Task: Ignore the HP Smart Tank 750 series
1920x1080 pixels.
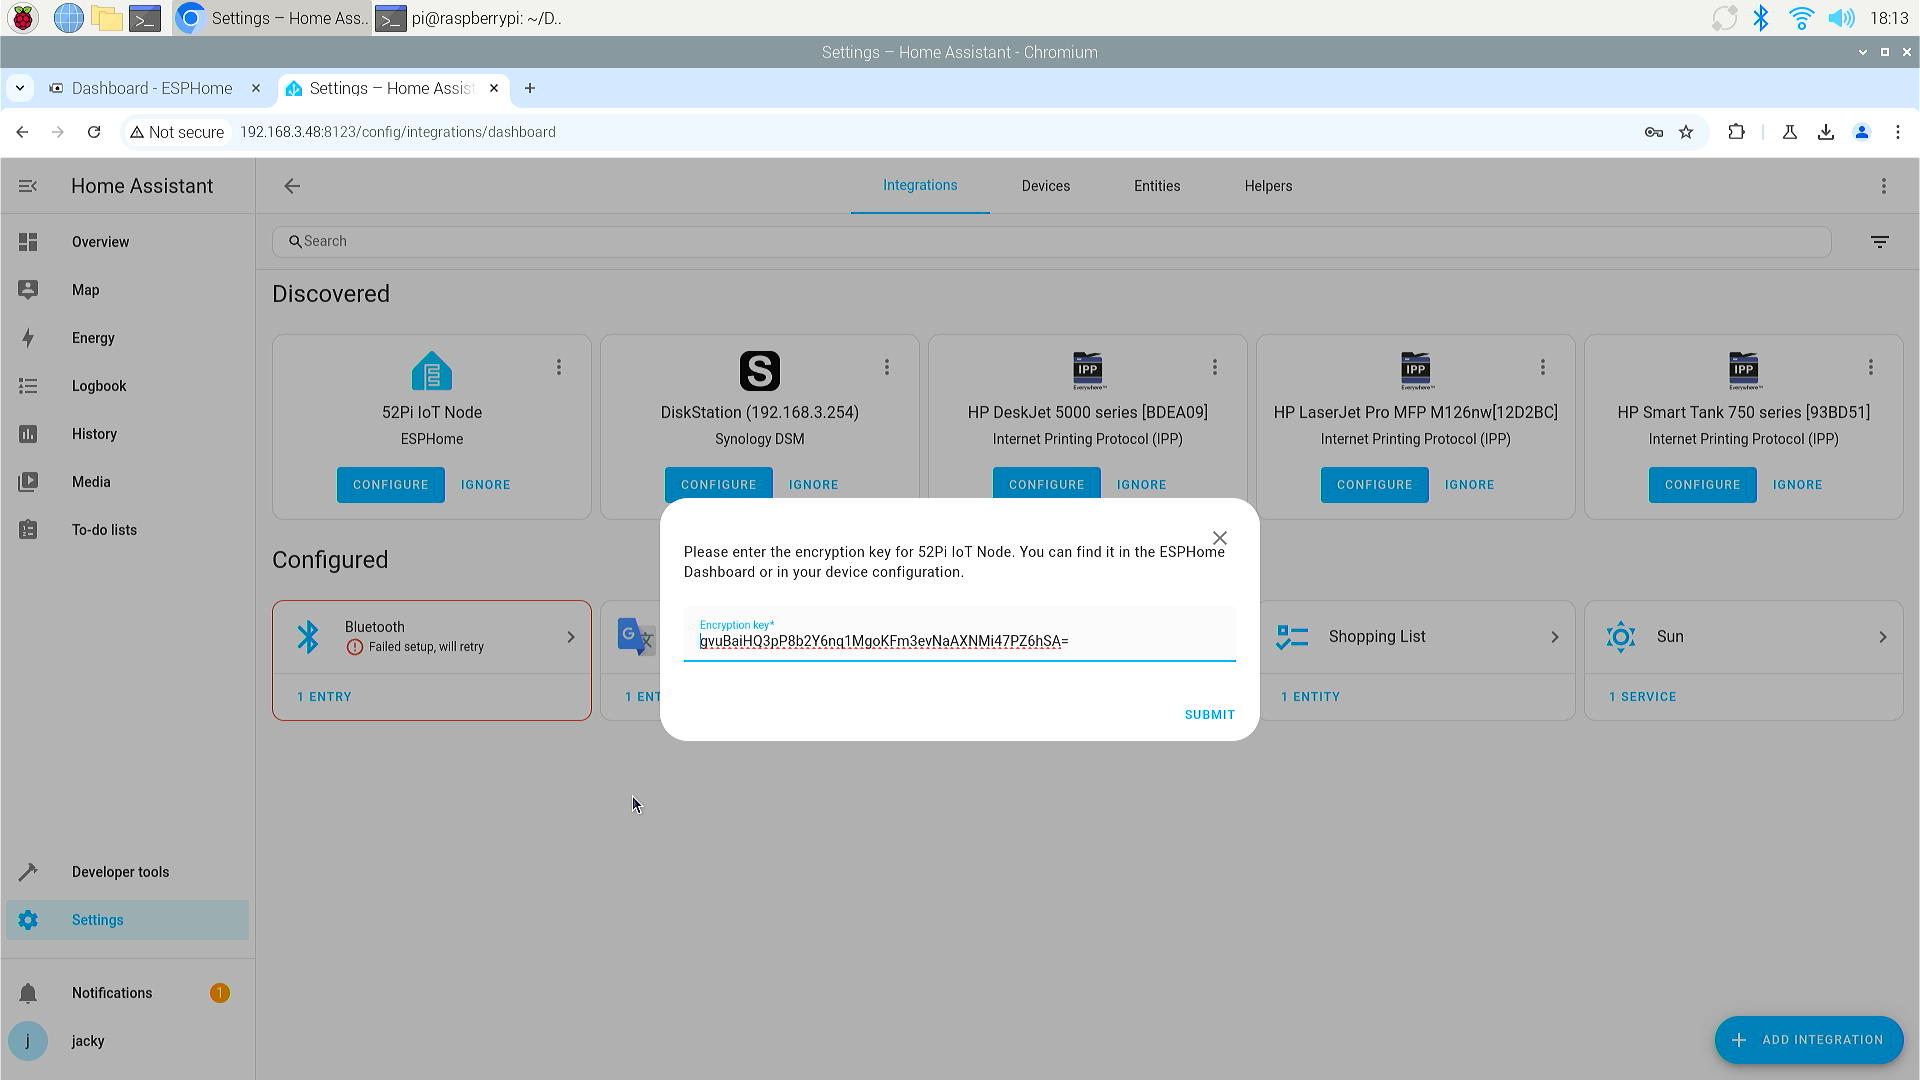Action: click(x=1798, y=485)
